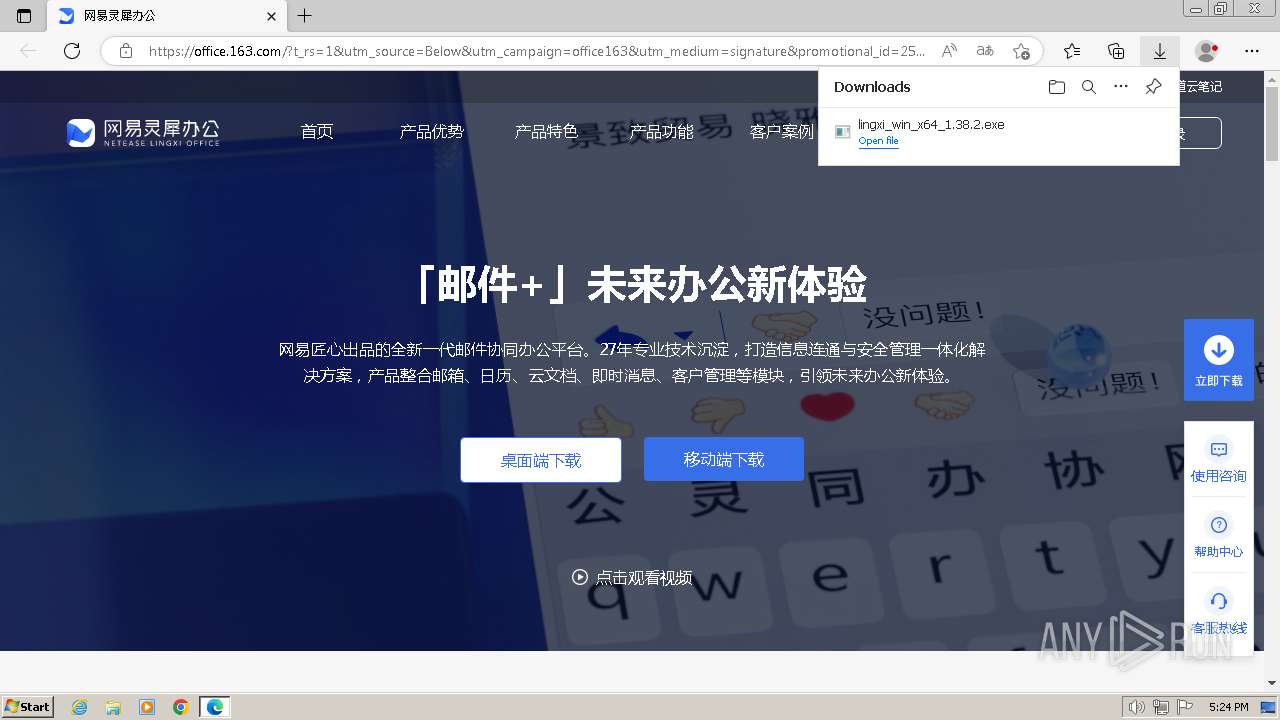Launch Google Chrome from taskbar
The width and height of the screenshot is (1280, 720).
(181, 707)
